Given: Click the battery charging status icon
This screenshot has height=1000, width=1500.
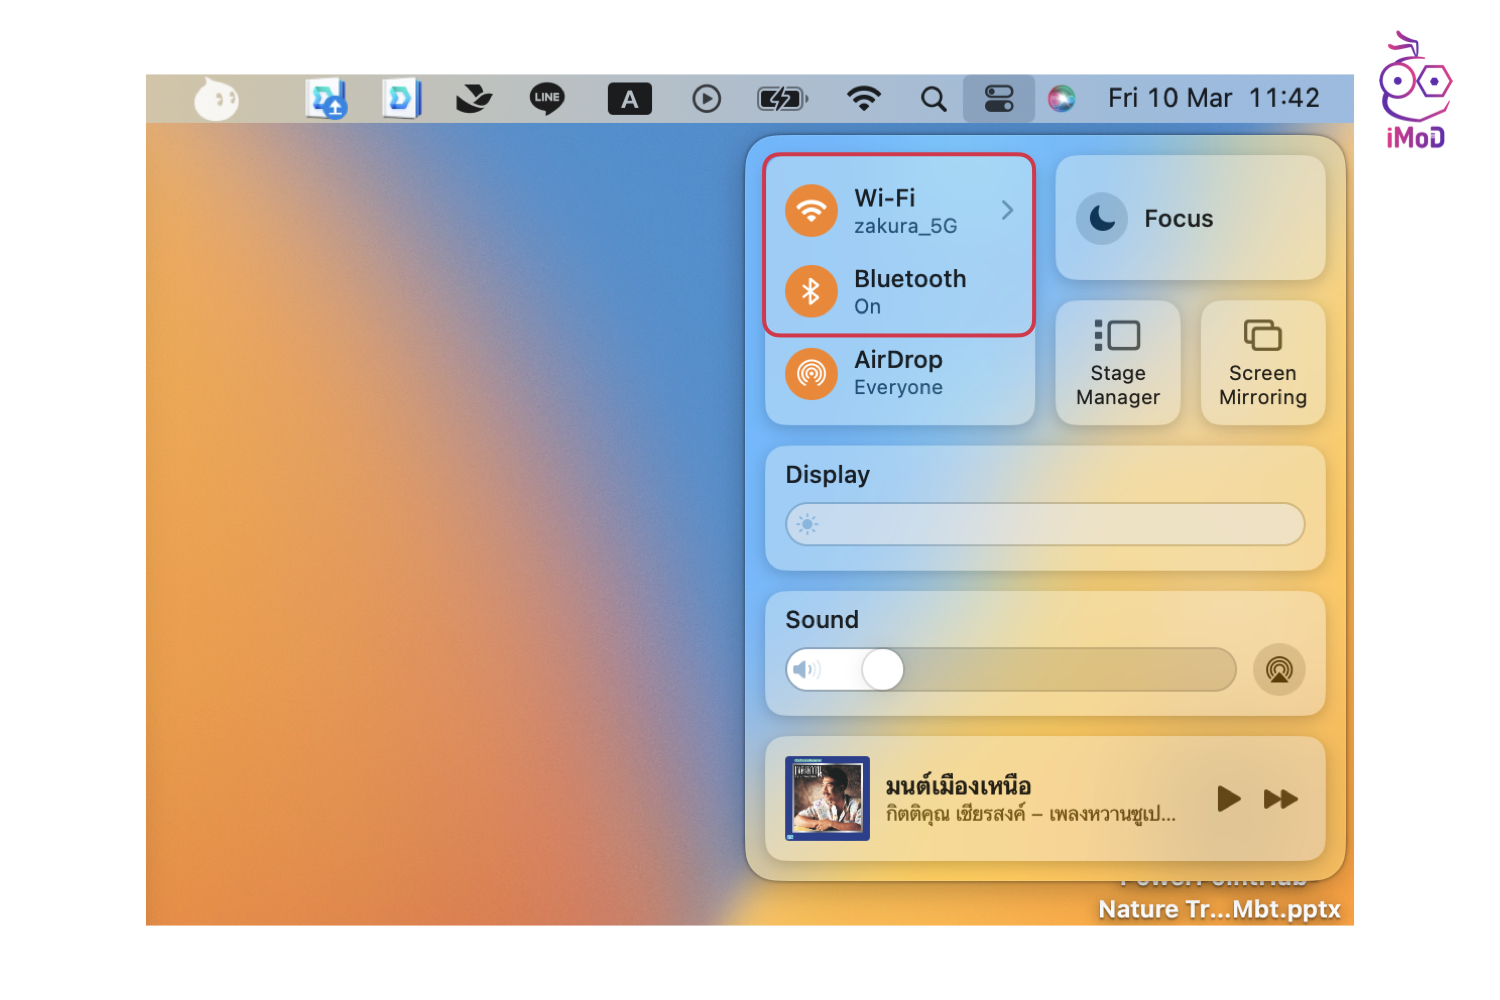Looking at the screenshot, I should tap(782, 98).
